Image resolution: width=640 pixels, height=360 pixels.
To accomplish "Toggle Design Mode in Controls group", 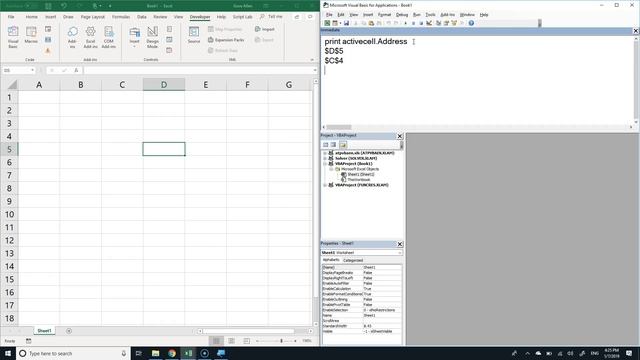I will click(152, 37).
